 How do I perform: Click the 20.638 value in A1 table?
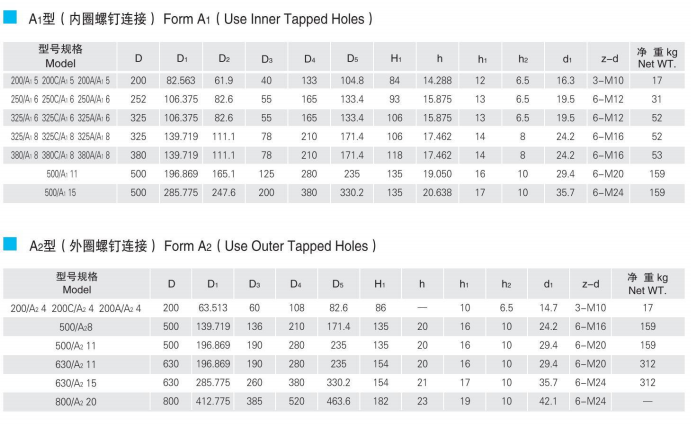438,193
